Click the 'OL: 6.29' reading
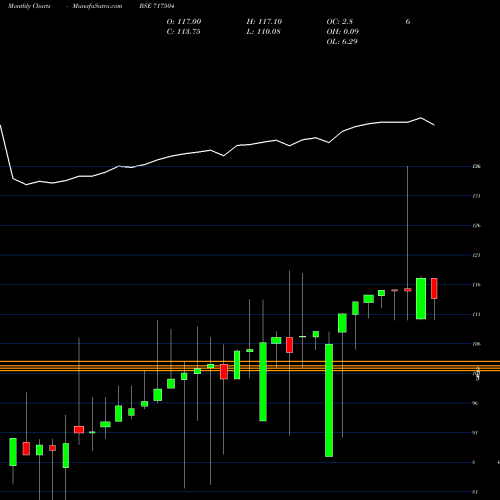 [342, 42]
